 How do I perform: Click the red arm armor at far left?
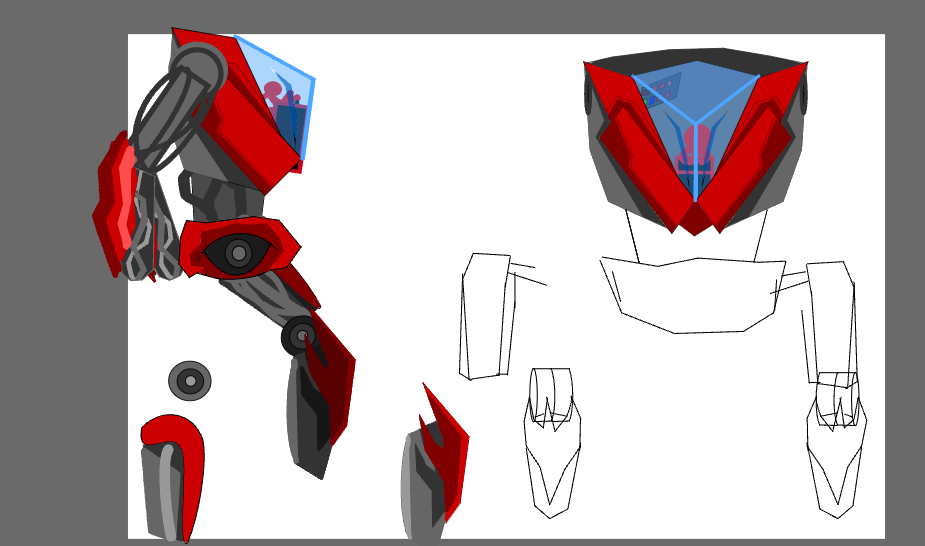point(112,205)
